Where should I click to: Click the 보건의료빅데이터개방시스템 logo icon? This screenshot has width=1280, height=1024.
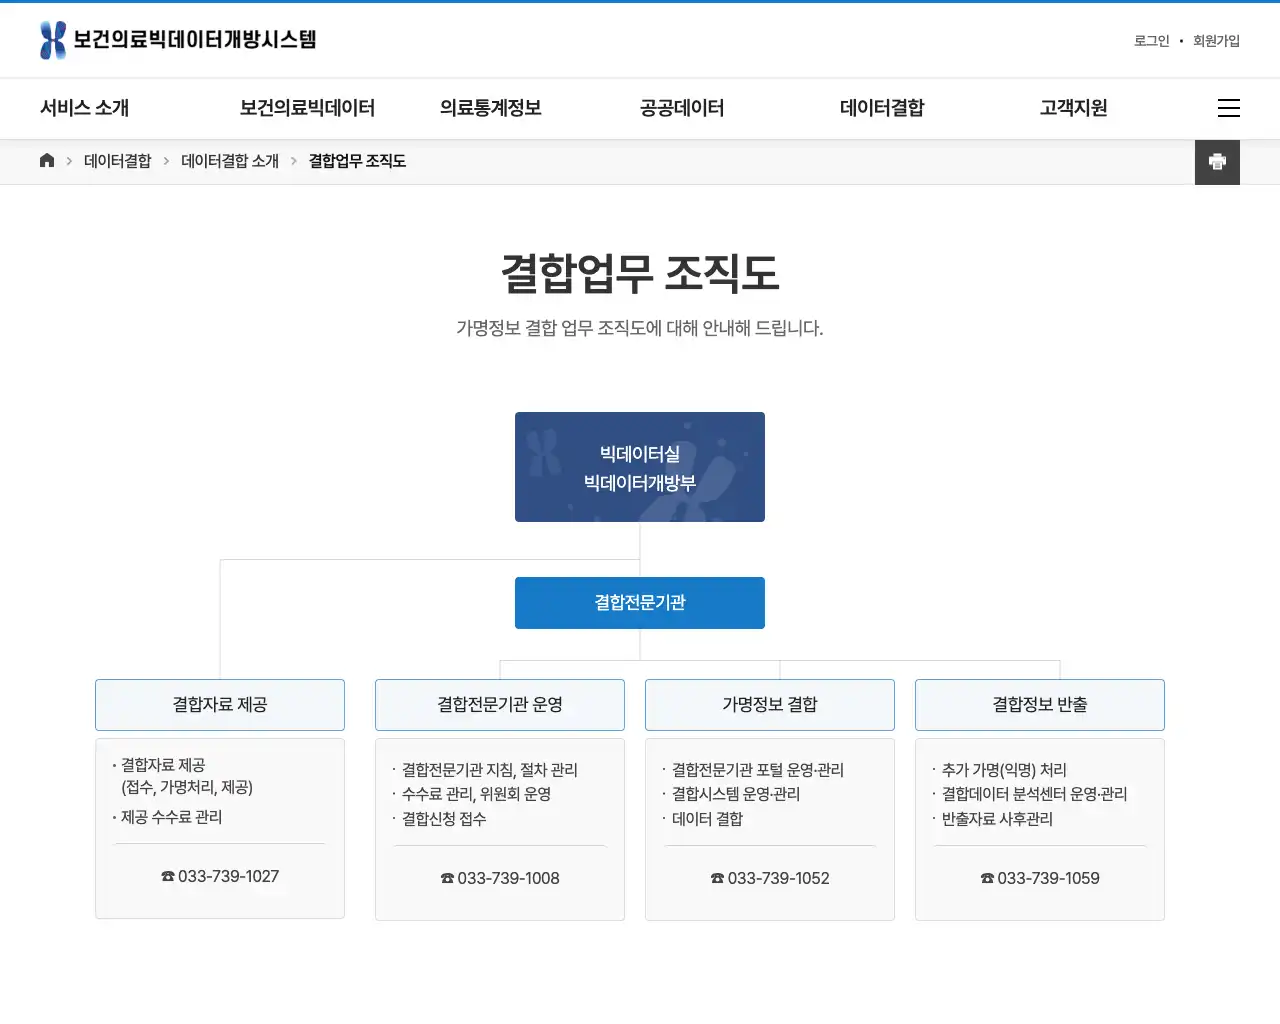coord(53,40)
